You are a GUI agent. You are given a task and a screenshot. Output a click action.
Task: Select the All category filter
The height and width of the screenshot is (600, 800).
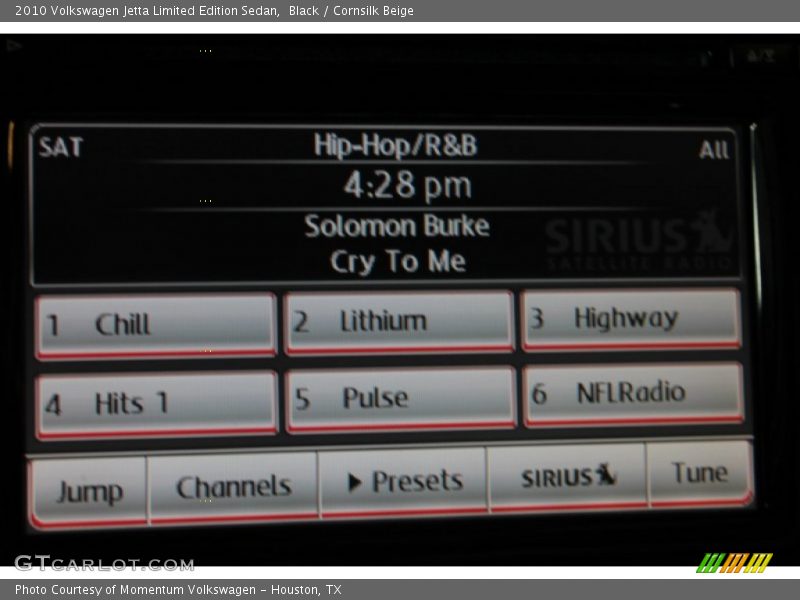(x=713, y=150)
